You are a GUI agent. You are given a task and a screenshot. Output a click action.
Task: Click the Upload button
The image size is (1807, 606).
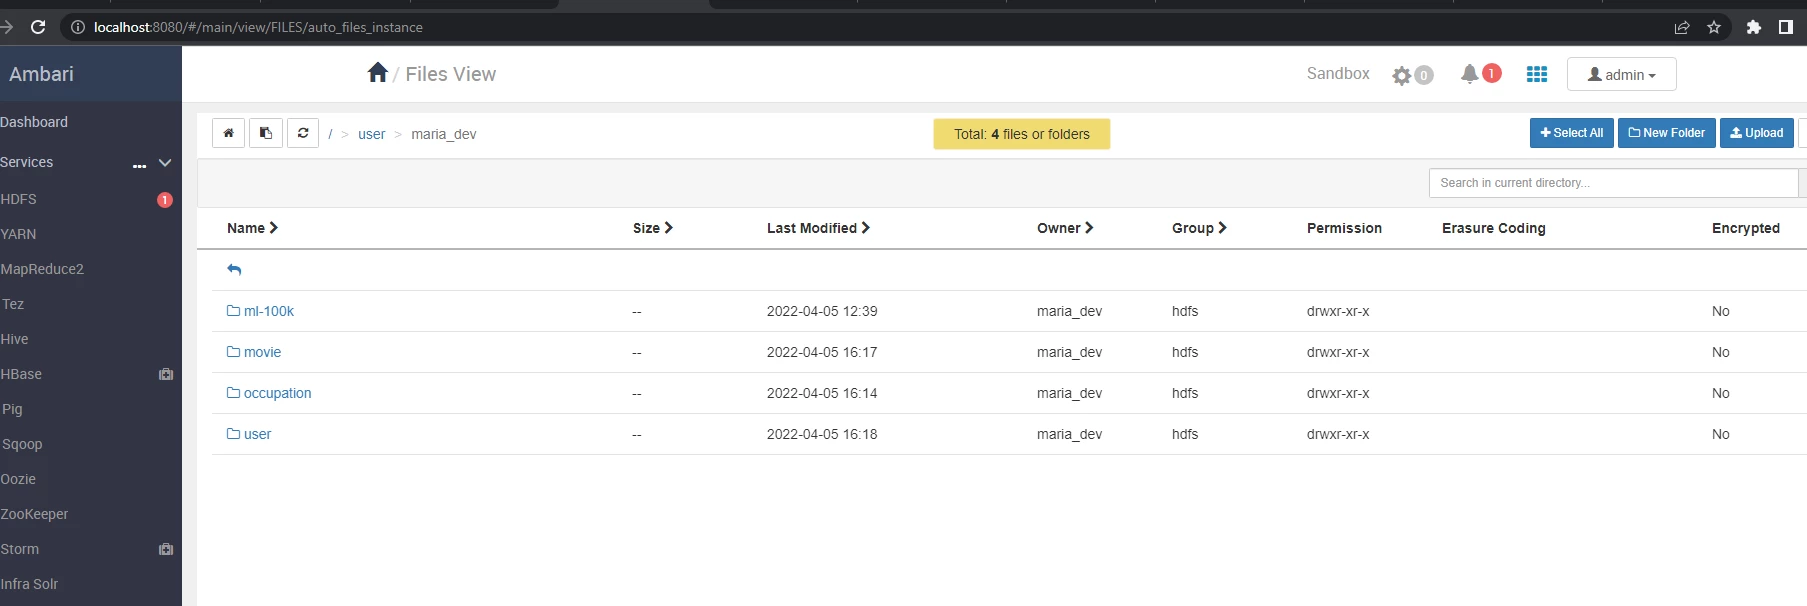click(x=1757, y=133)
